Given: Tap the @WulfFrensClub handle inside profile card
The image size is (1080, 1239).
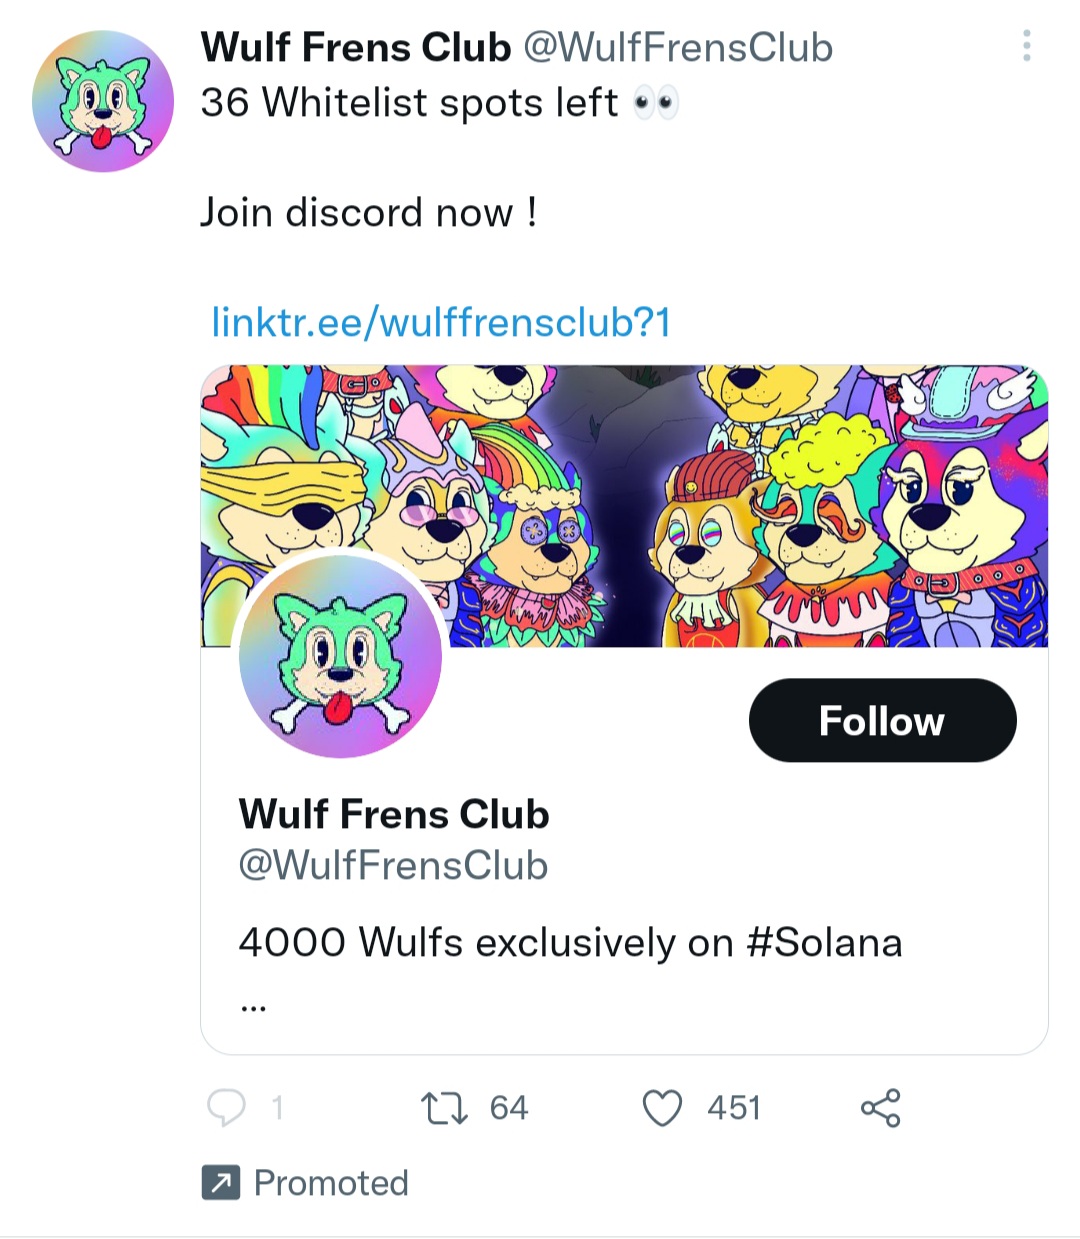Looking at the screenshot, I should click(x=393, y=865).
